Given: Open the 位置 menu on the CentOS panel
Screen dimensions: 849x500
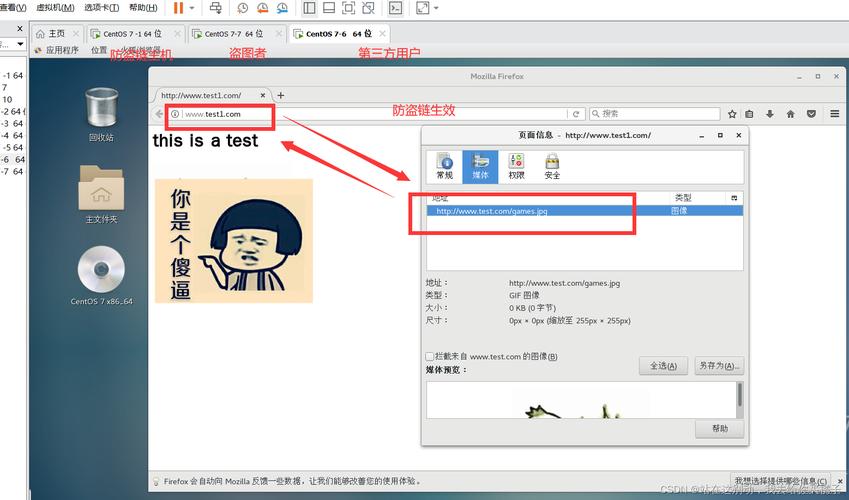Looking at the screenshot, I should click(x=99, y=50).
